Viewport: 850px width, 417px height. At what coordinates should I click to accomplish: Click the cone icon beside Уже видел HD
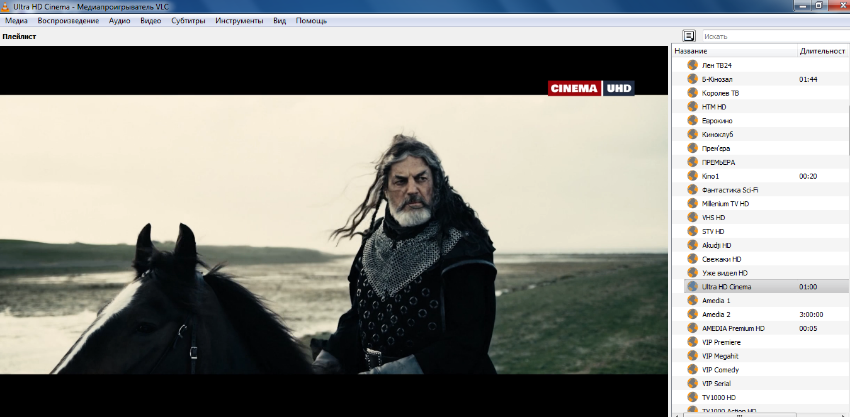coord(692,273)
